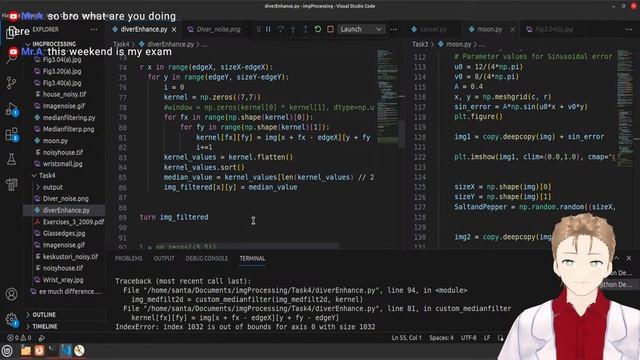Open the Launch configuration dropdown
The height and width of the screenshot is (360, 640).
coord(361,29)
